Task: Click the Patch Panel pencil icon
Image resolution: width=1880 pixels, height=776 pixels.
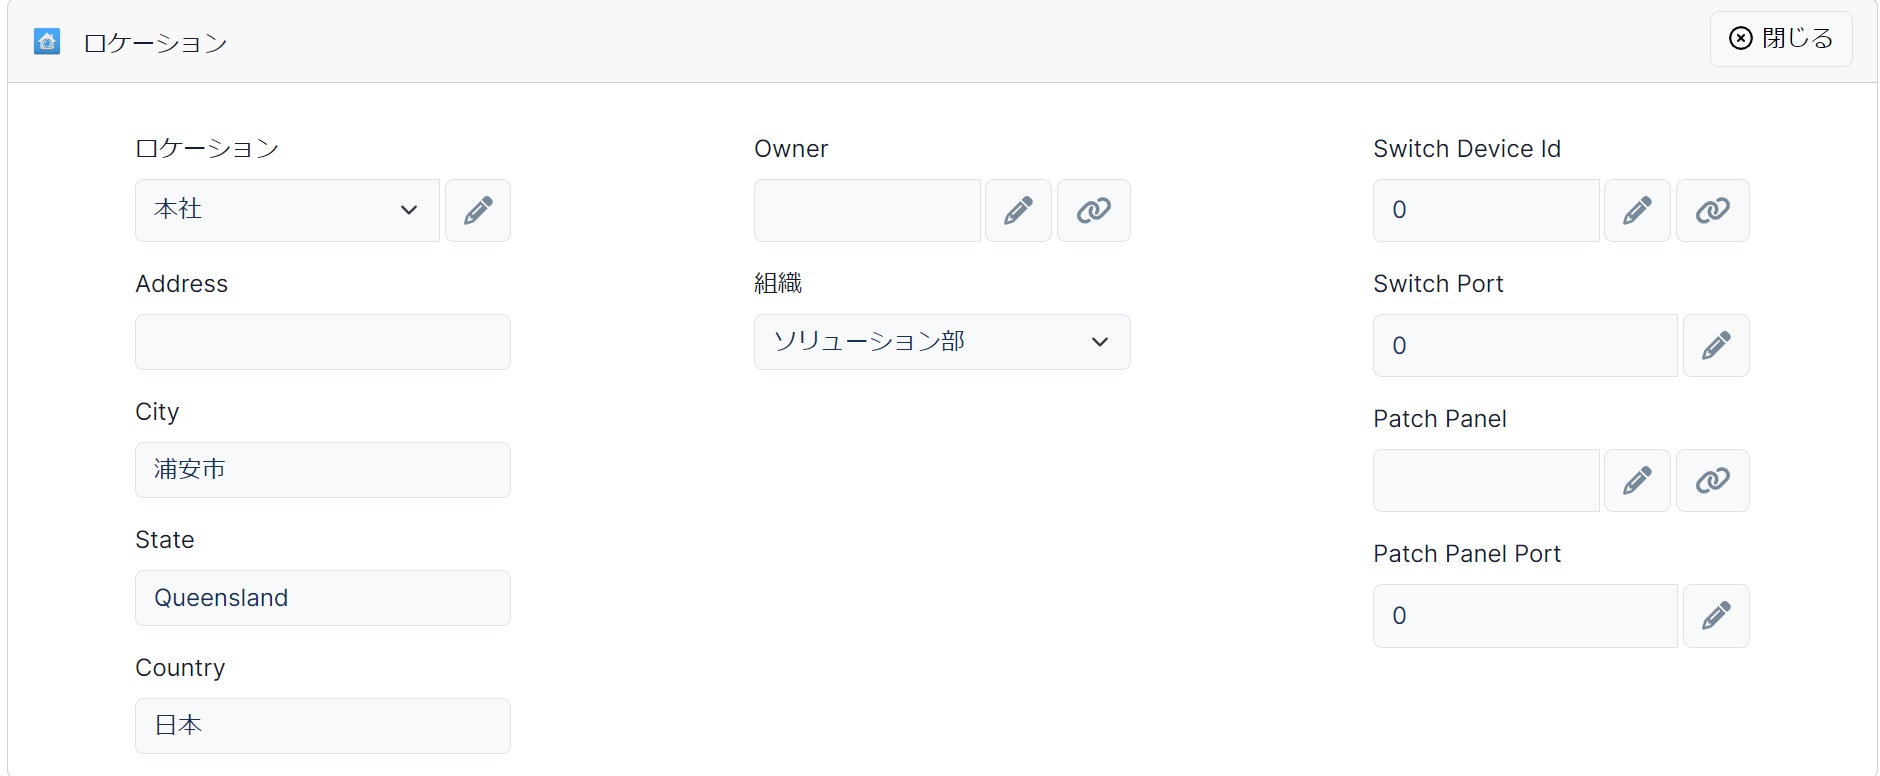Action: 1637,481
